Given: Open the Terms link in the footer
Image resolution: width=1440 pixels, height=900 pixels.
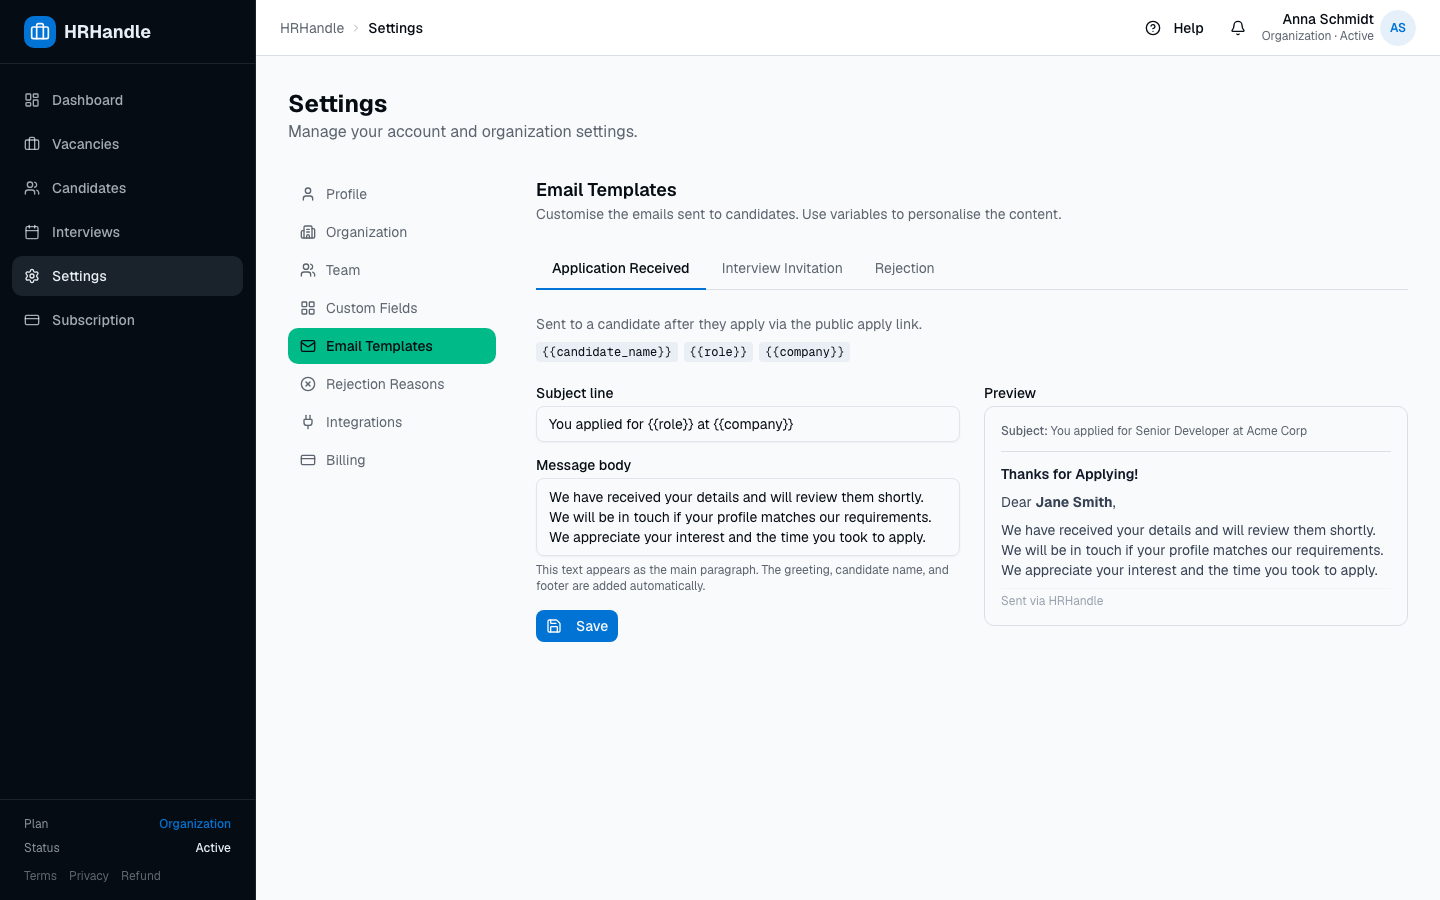Looking at the screenshot, I should point(40,876).
